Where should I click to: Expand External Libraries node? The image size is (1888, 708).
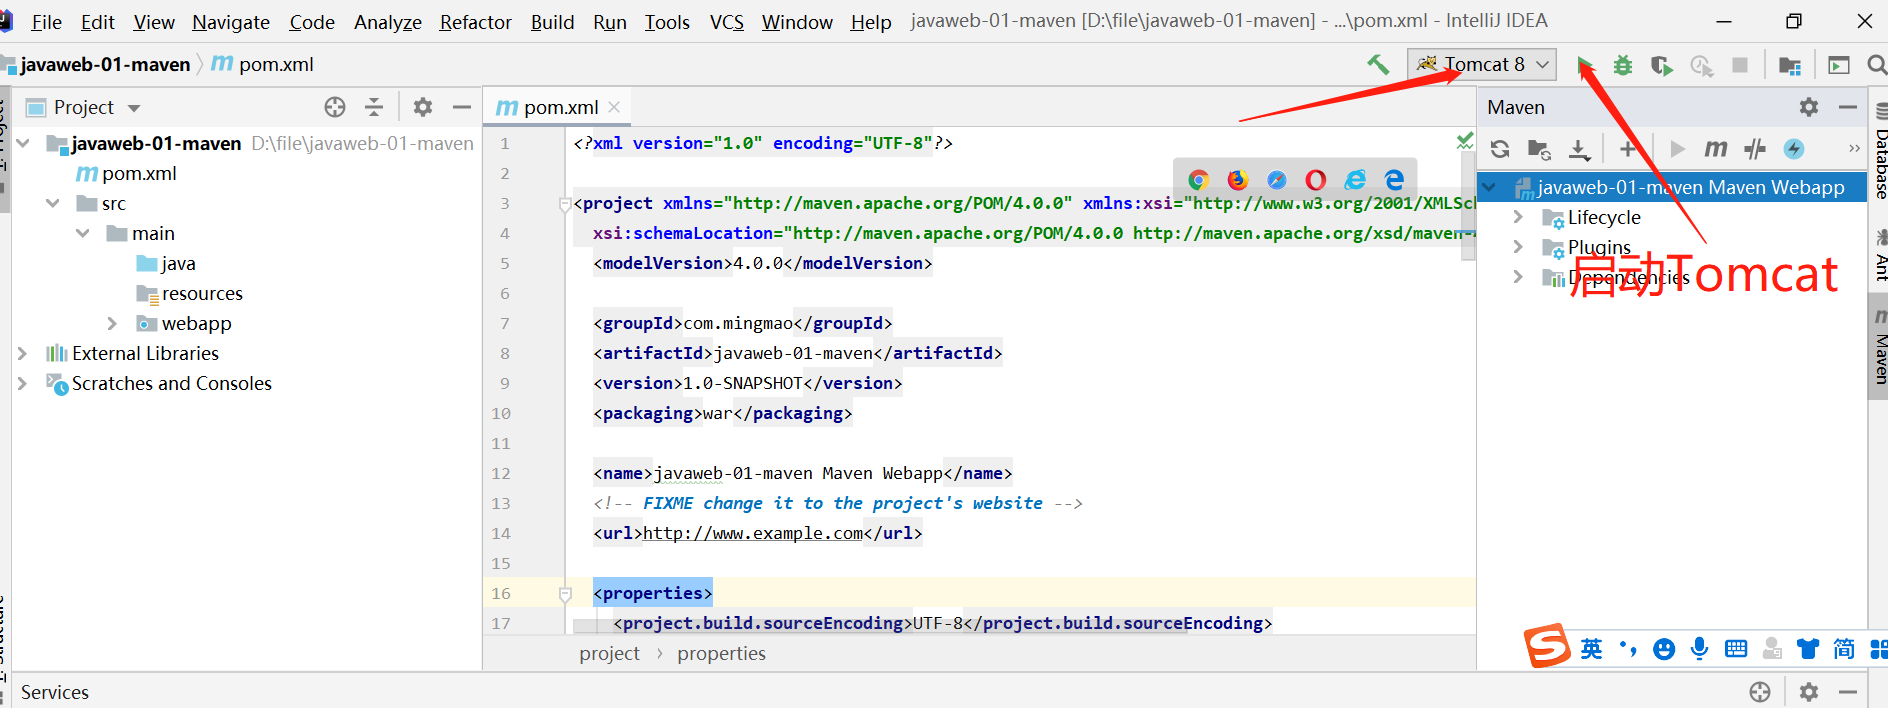point(22,353)
